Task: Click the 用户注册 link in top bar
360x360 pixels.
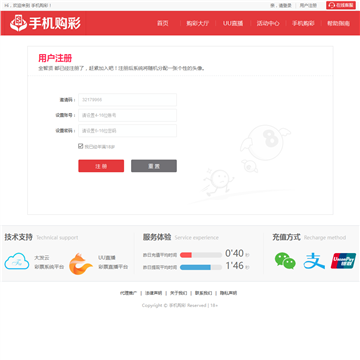Action: (x=308, y=5)
